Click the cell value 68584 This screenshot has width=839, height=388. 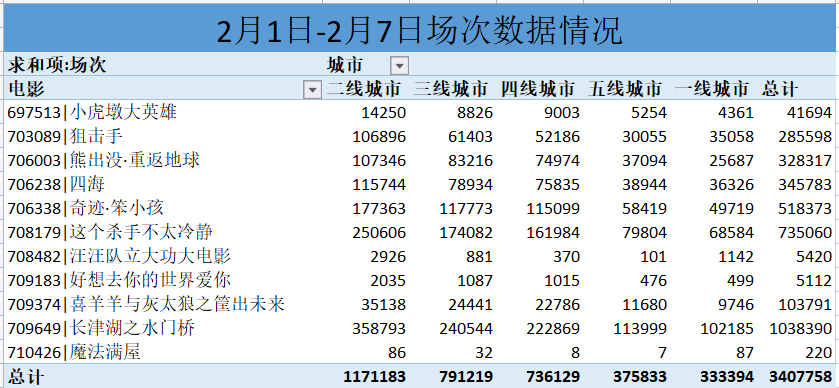point(731,233)
